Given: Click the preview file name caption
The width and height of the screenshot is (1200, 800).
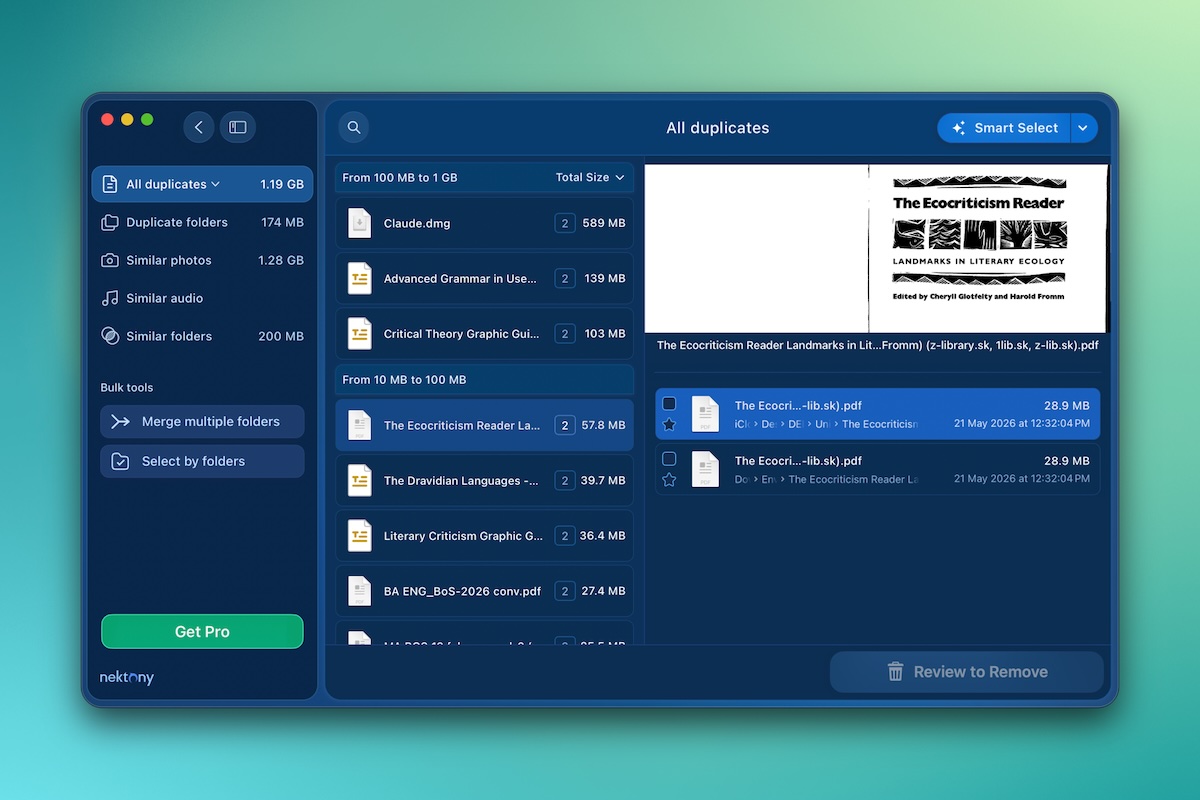Looking at the screenshot, I should tap(878, 345).
